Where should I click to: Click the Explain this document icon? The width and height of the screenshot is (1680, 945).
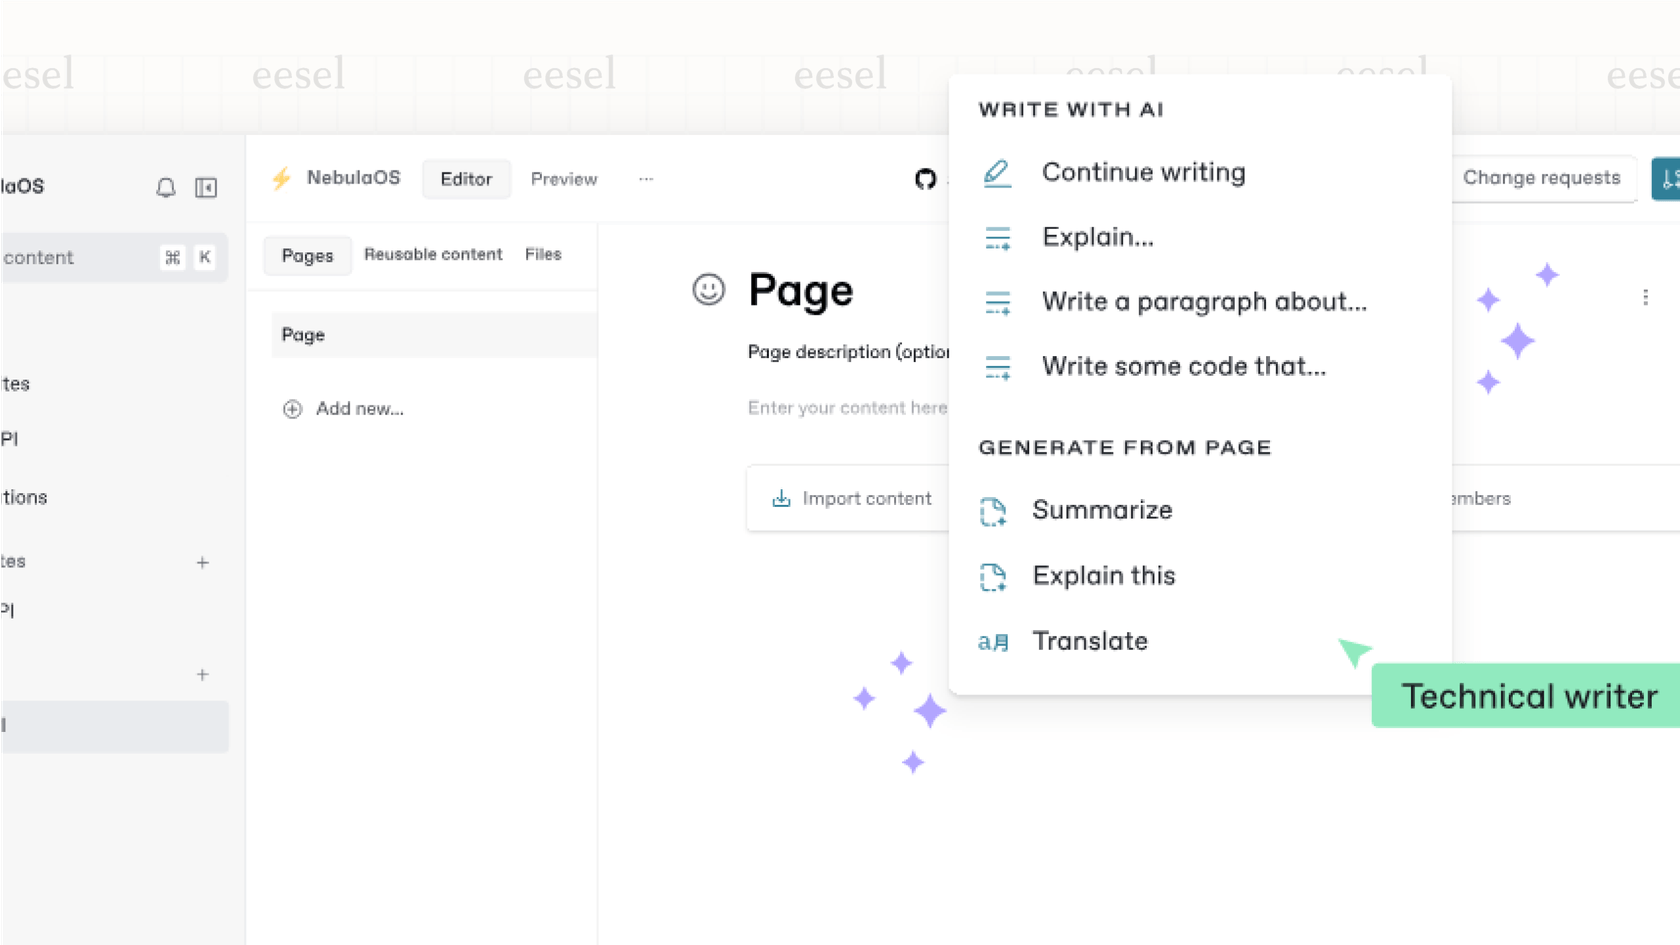[x=994, y=577]
